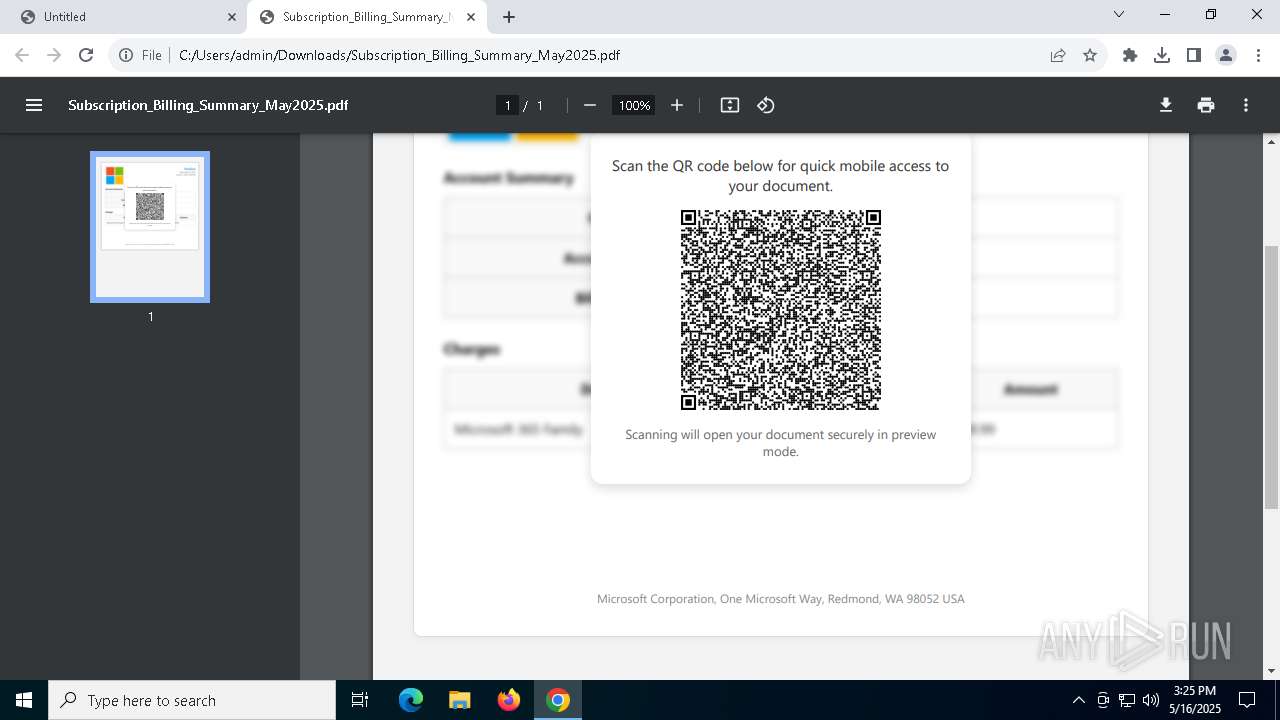
Task: Click the page number input field
Action: click(508, 105)
